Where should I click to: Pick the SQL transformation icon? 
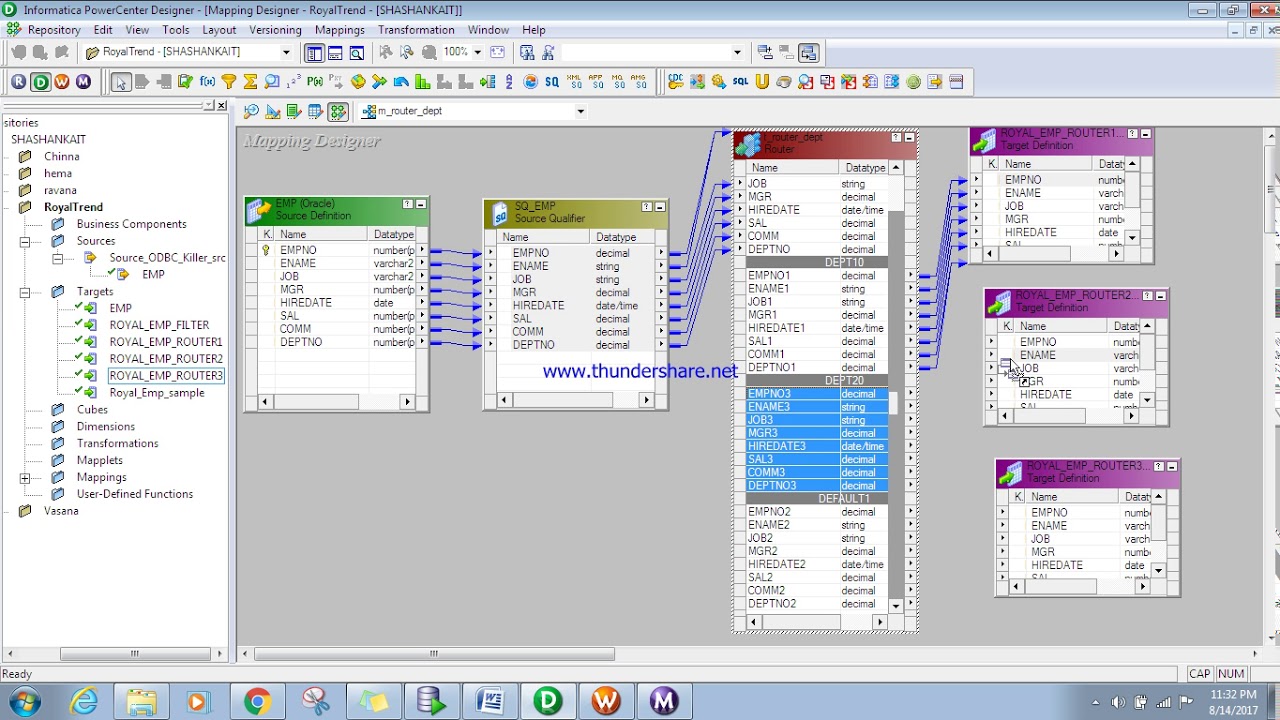tap(740, 82)
